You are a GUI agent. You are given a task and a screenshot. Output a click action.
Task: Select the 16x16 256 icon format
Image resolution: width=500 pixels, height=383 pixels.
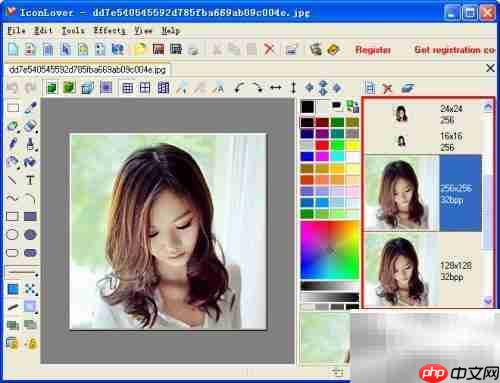pyautogui.click(x=423, y=141)
